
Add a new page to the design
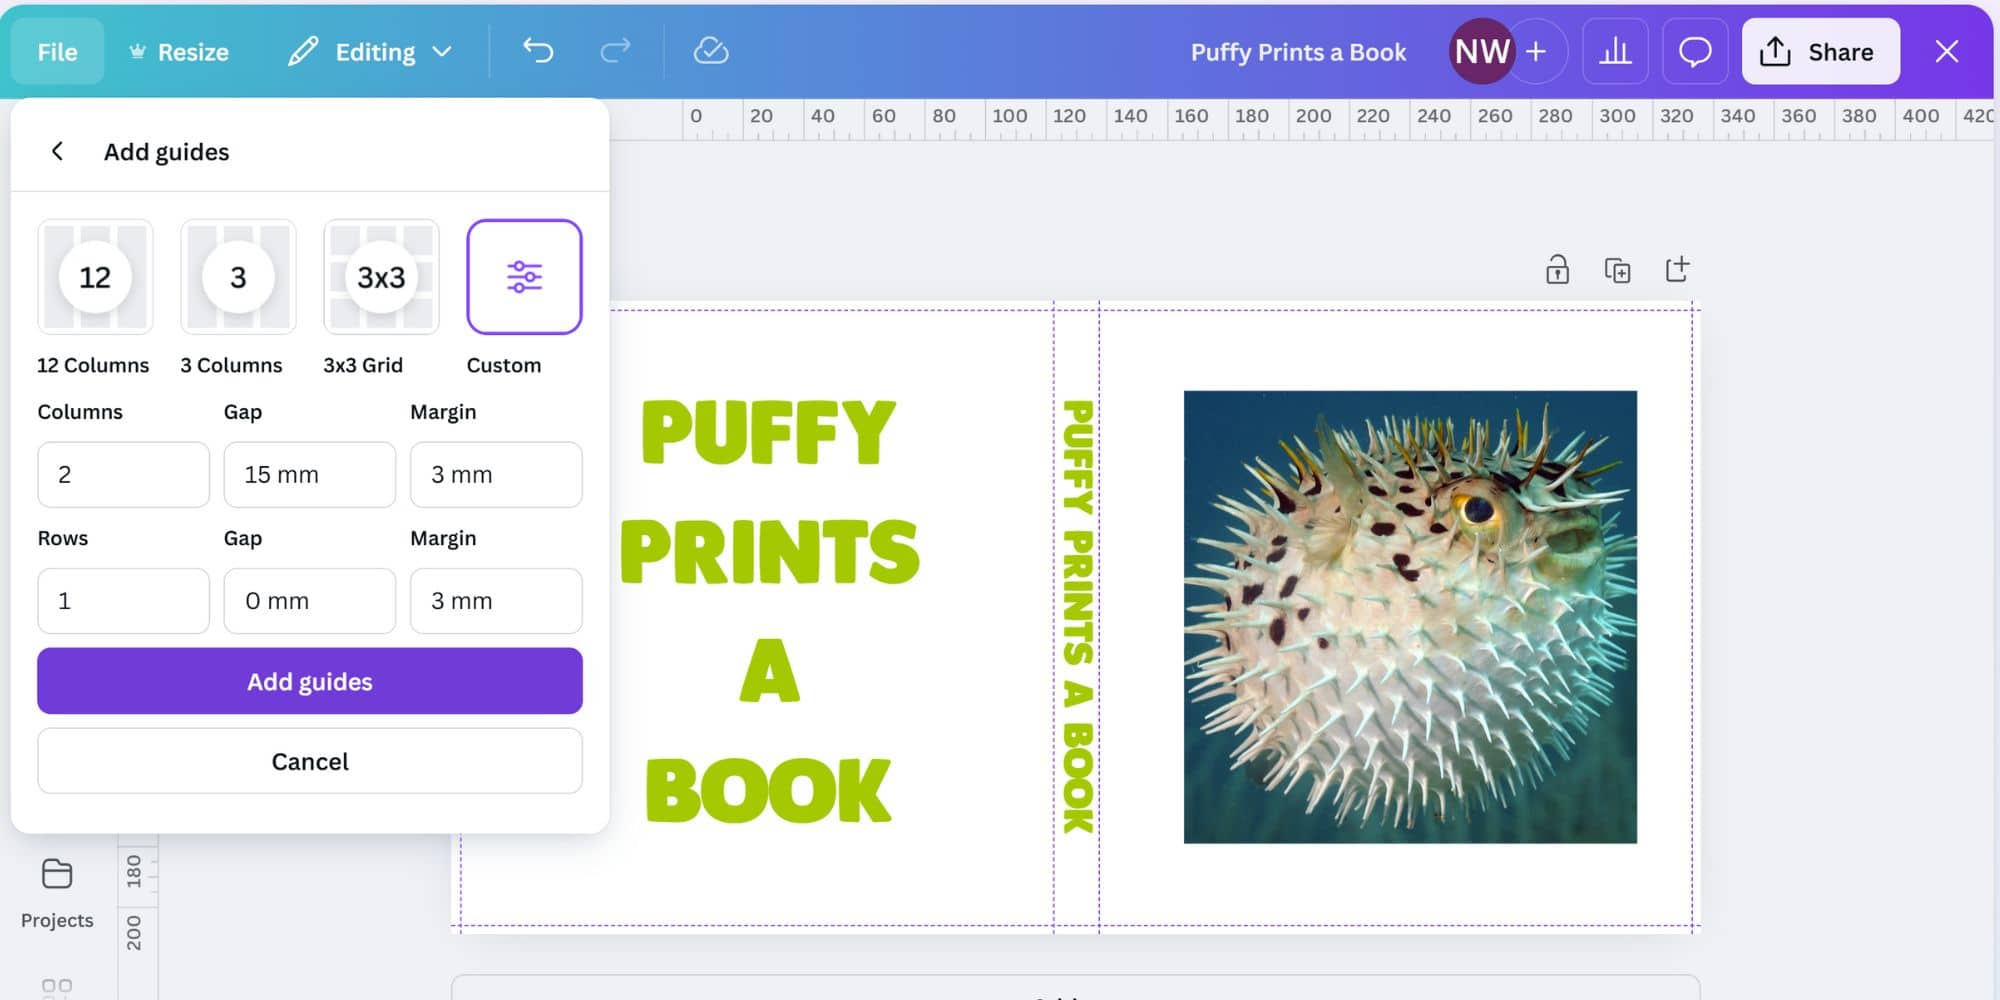pos(1677,269)
